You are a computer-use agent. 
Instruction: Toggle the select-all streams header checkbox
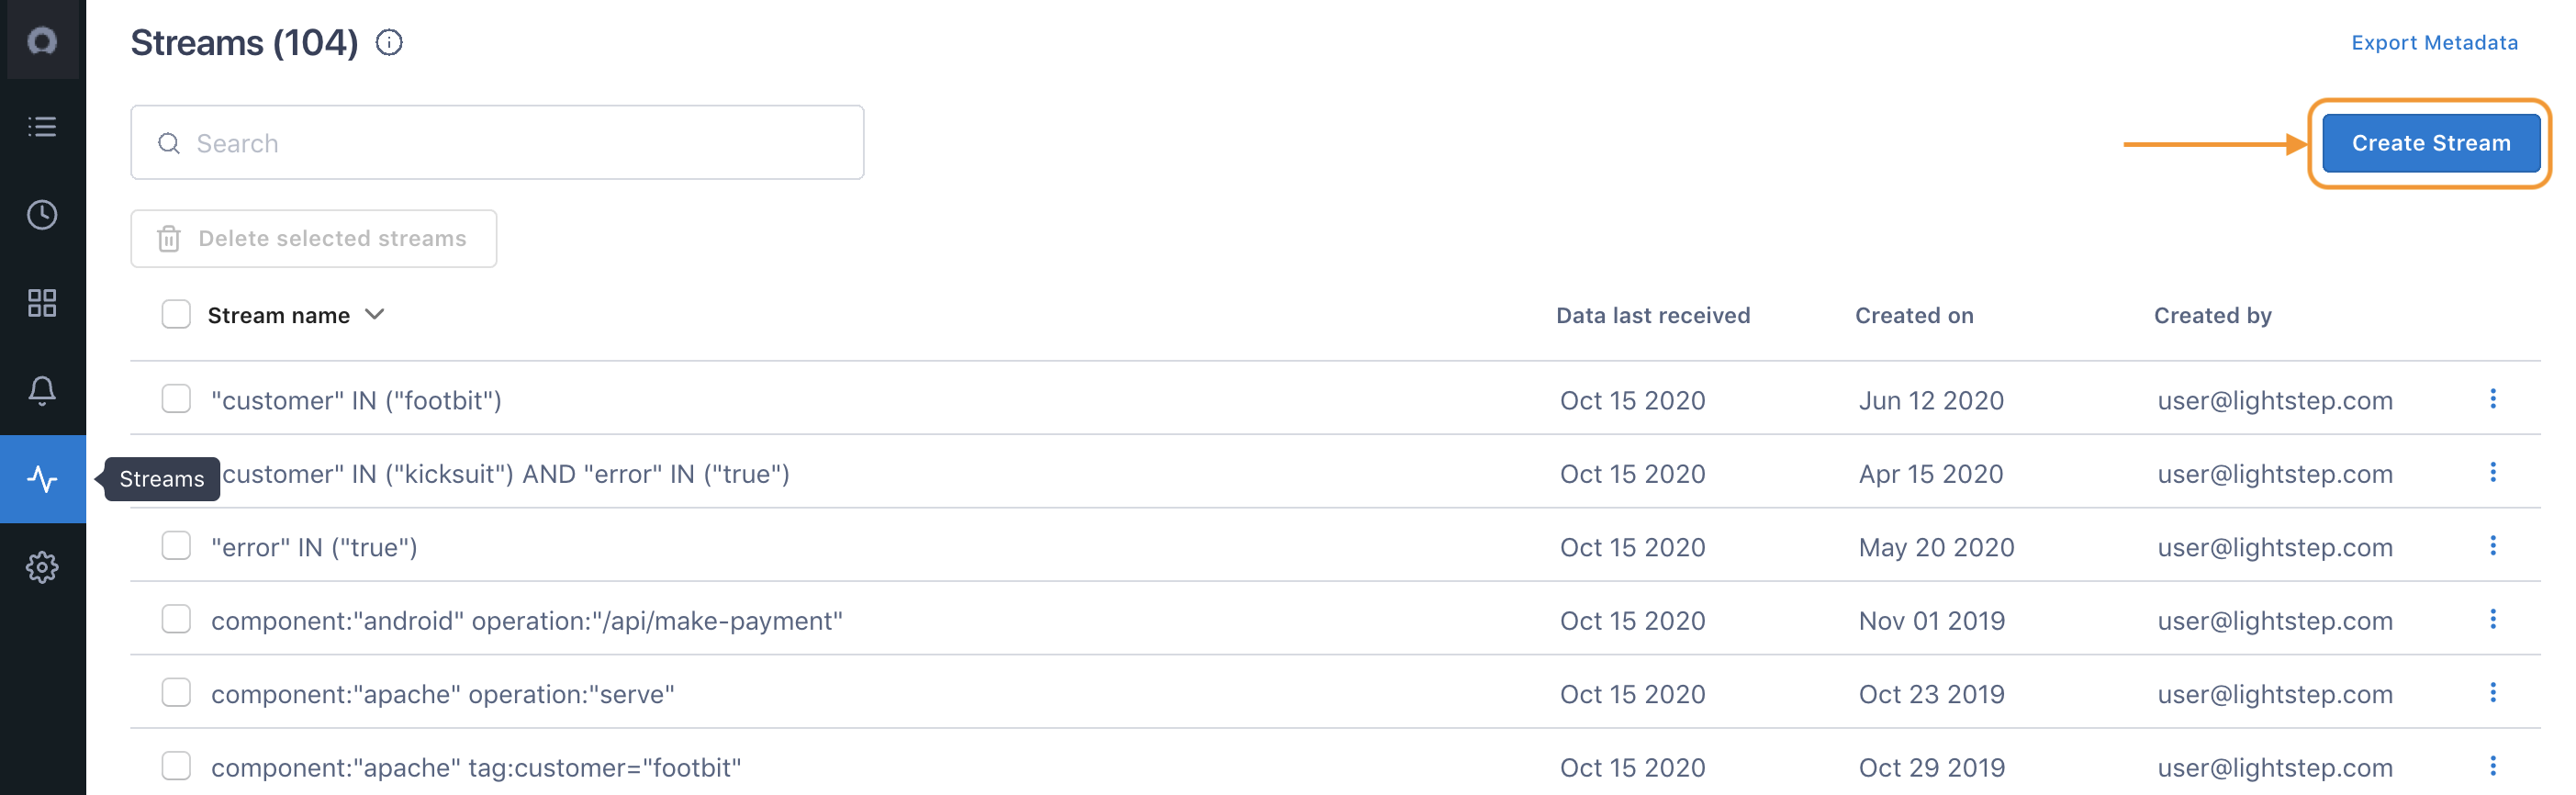point(176,315)
